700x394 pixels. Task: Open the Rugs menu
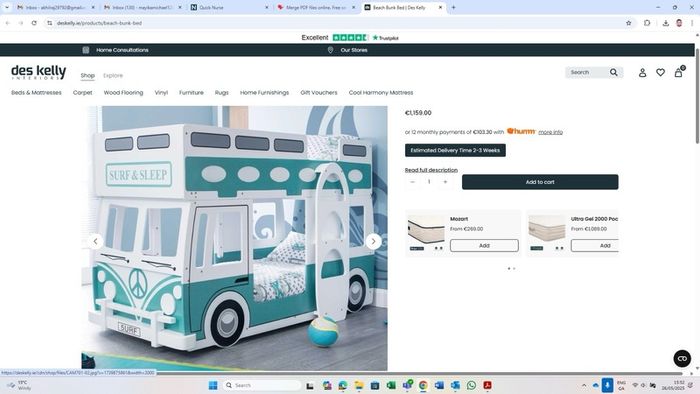pos(221,93)
